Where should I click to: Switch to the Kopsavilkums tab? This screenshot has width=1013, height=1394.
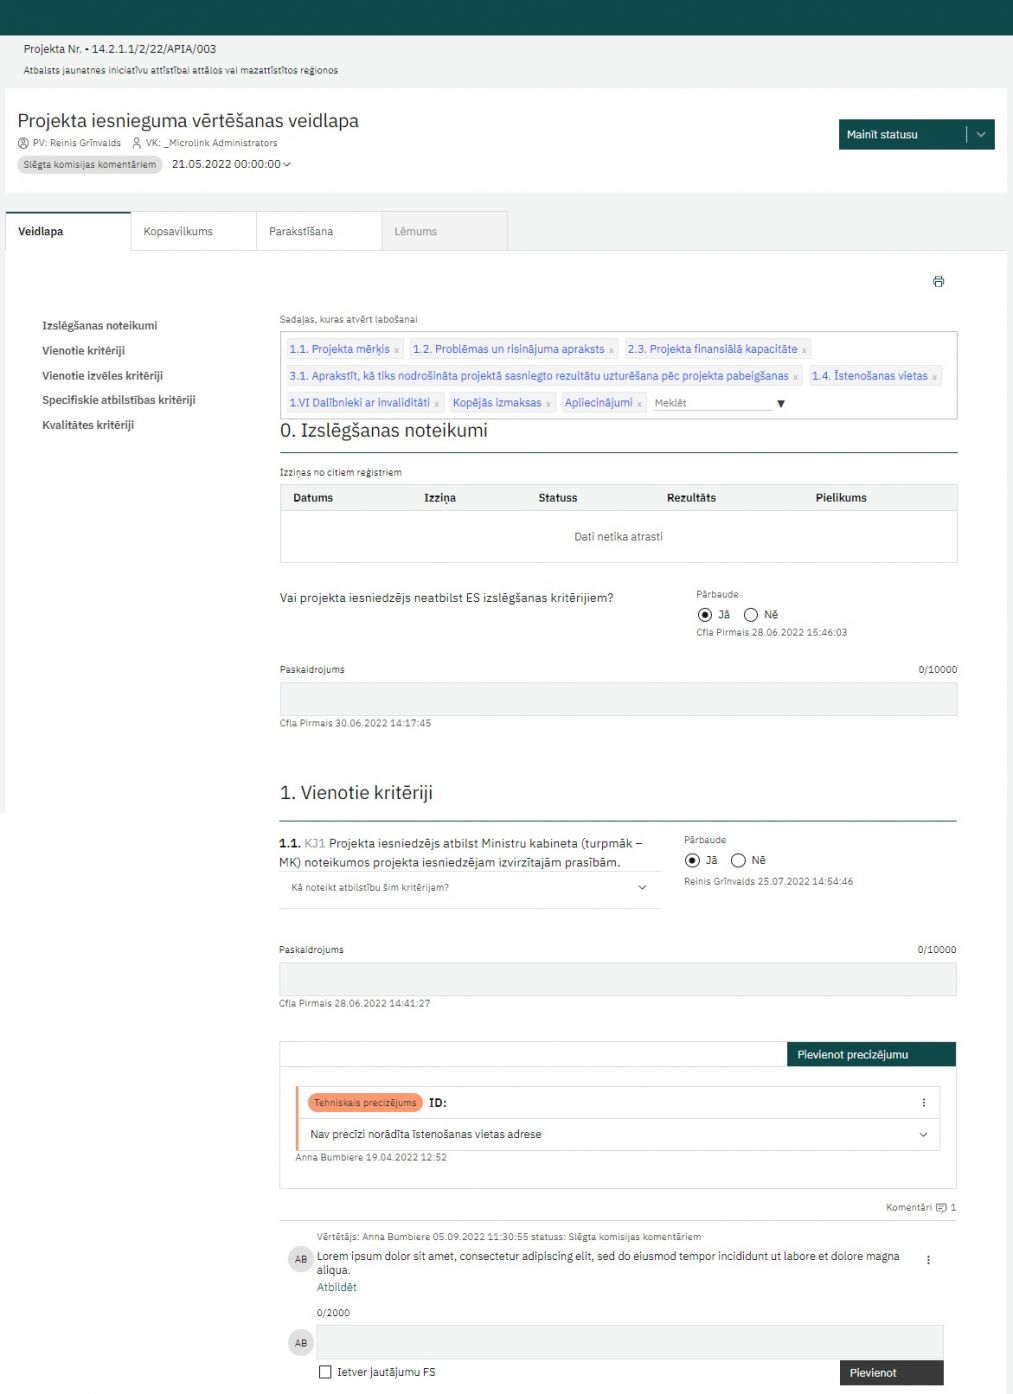[x=178, y=231]
